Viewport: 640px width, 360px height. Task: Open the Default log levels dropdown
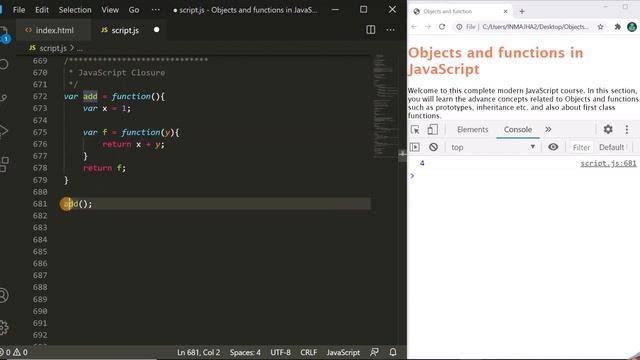coord(612,147)
